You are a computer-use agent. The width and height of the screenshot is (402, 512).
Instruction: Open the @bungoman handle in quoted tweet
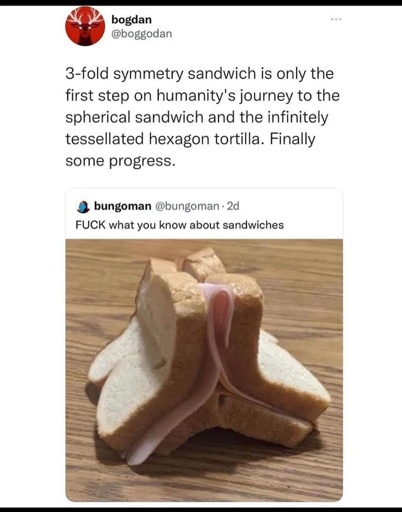(187, 206)
